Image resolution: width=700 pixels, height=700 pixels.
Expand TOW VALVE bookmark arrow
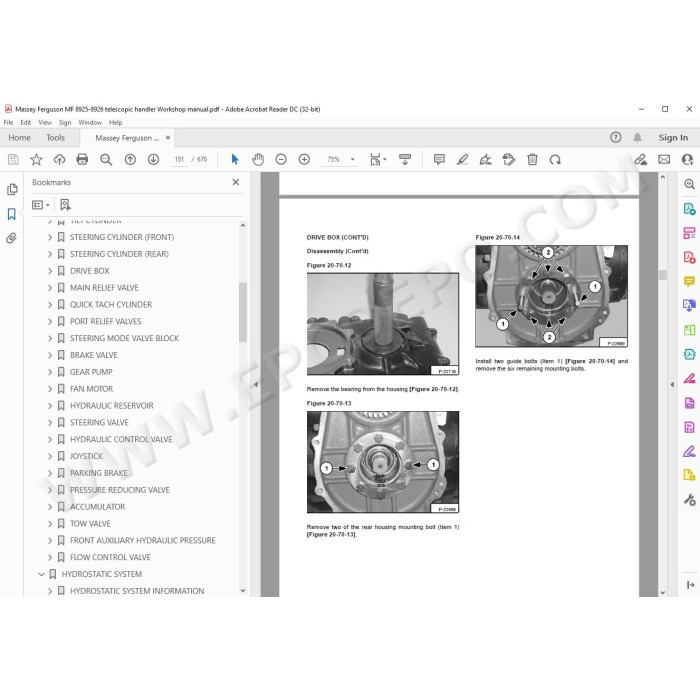tap(50, 524)
